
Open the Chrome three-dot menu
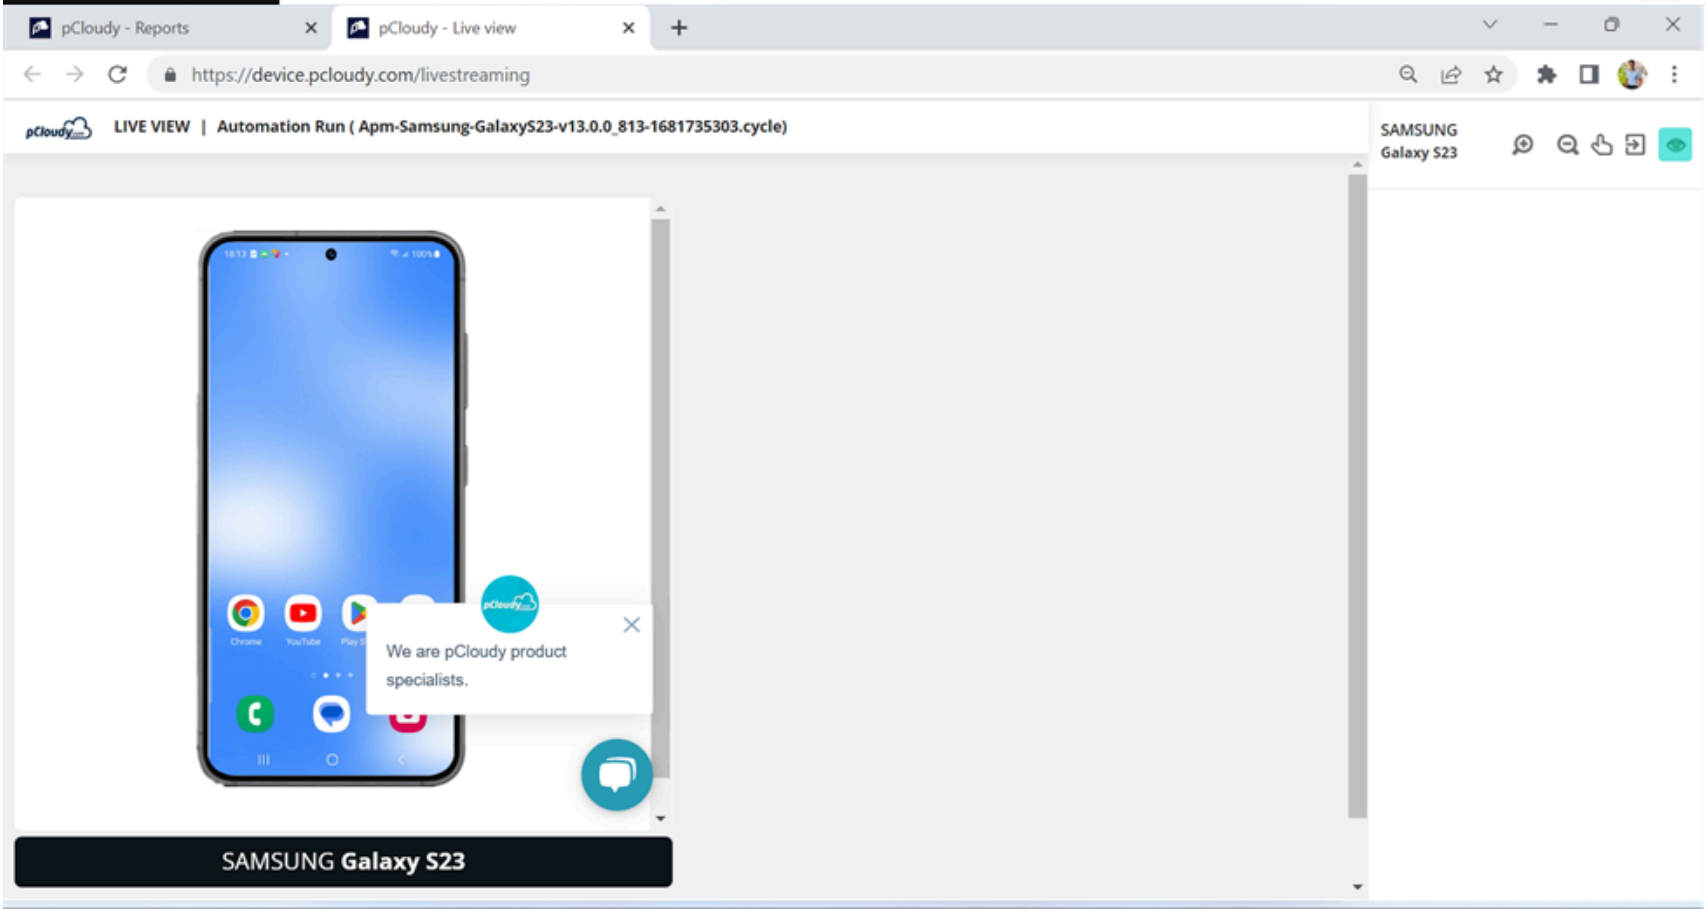(1674, 75)
